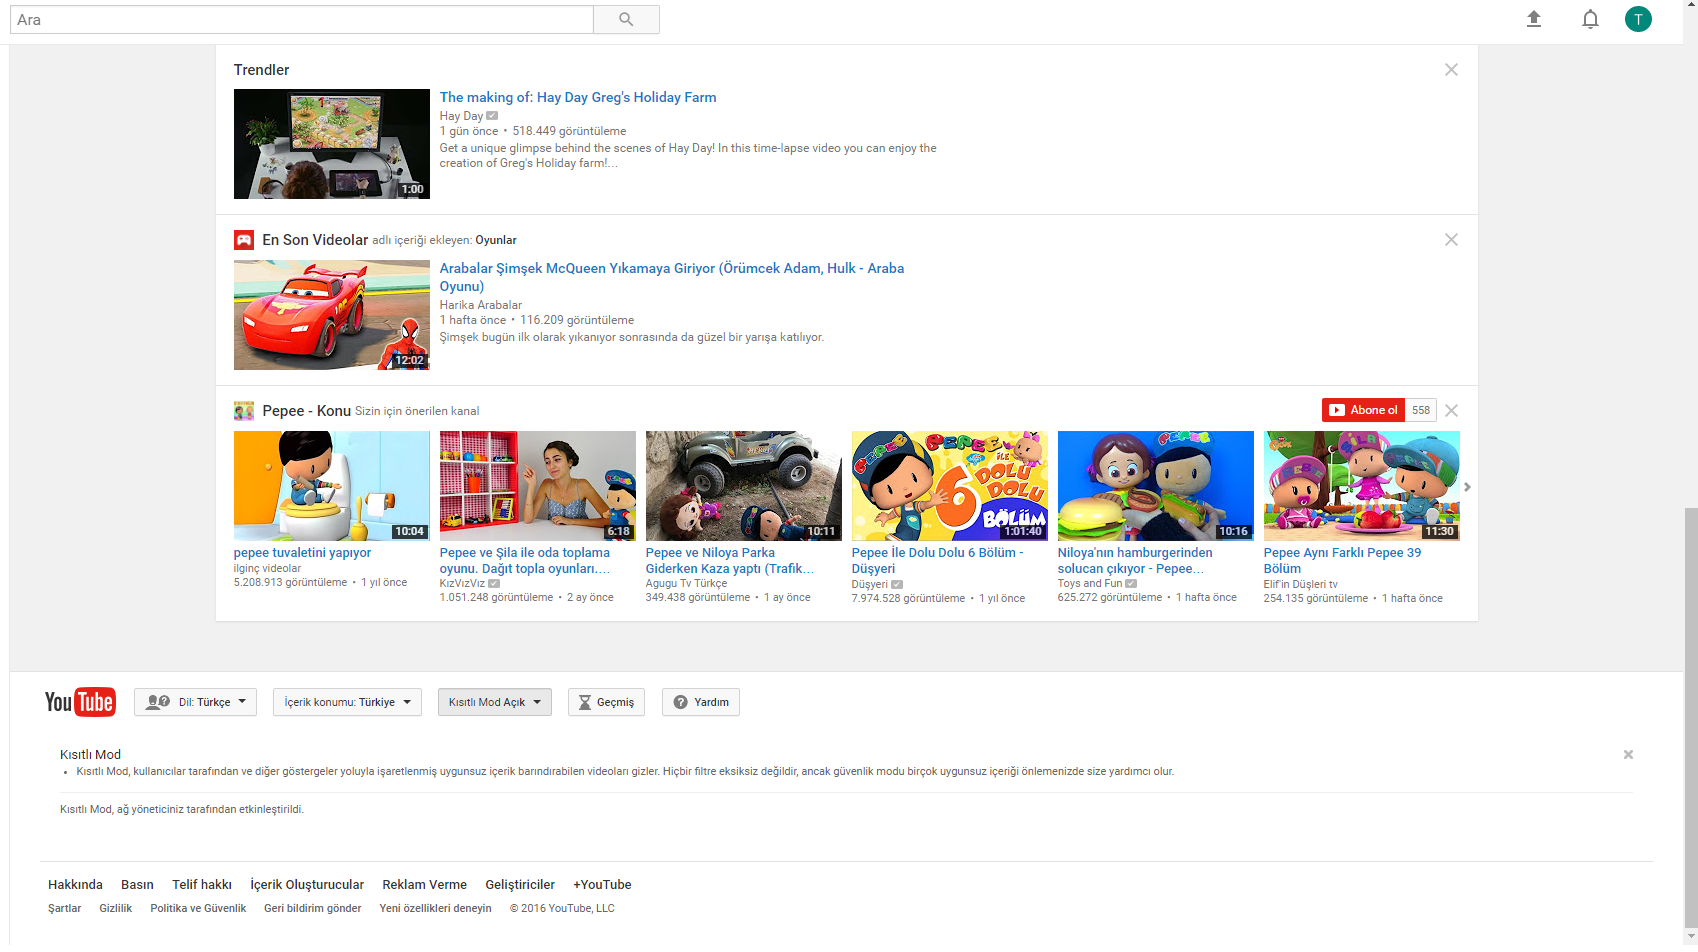This screenshot has height=952, width=1698.
Task: Open the Hay Day Greg's Holiday Farm video title
Action: click(x=577, y=97)
